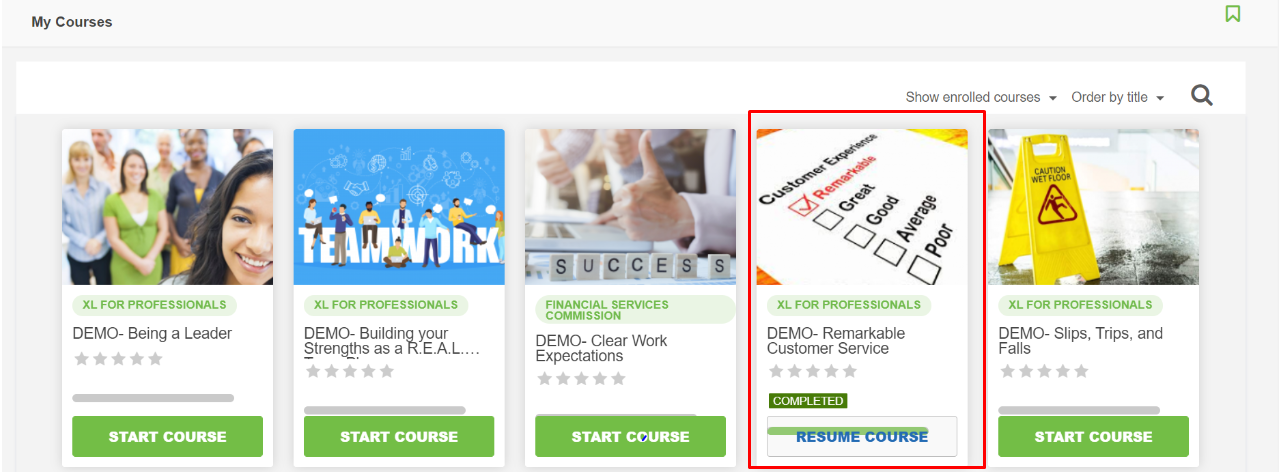1283x472 pixels.
Task: Expand Show enrolled courses dropdown
Action: [x=981, y=97]
